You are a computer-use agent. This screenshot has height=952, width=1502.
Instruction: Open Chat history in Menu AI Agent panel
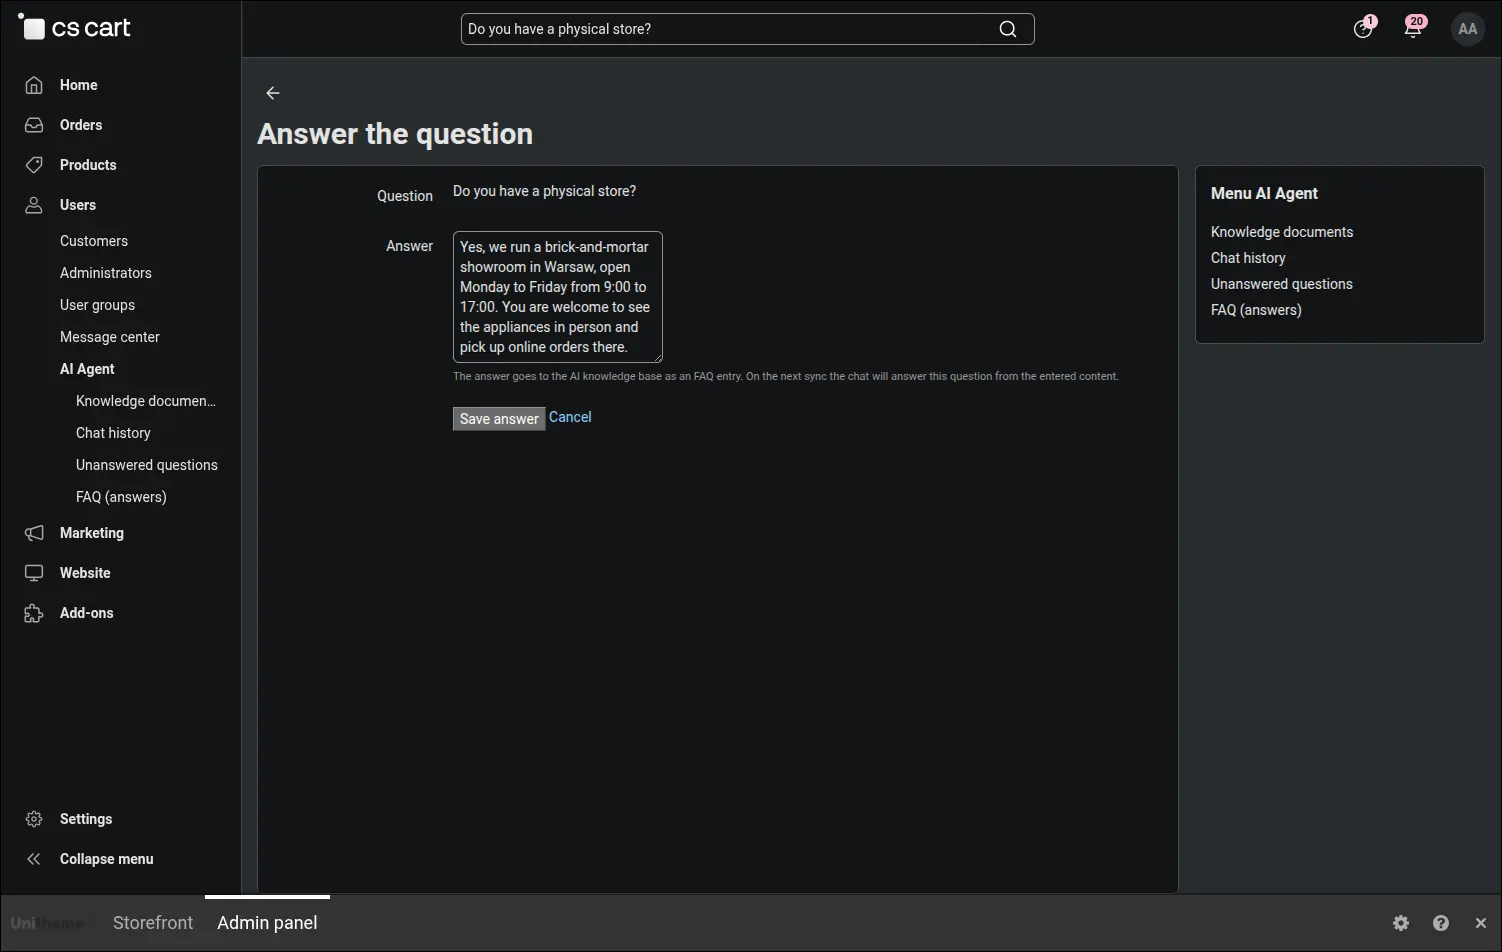pyautogui.click(x=1248, y=258)
